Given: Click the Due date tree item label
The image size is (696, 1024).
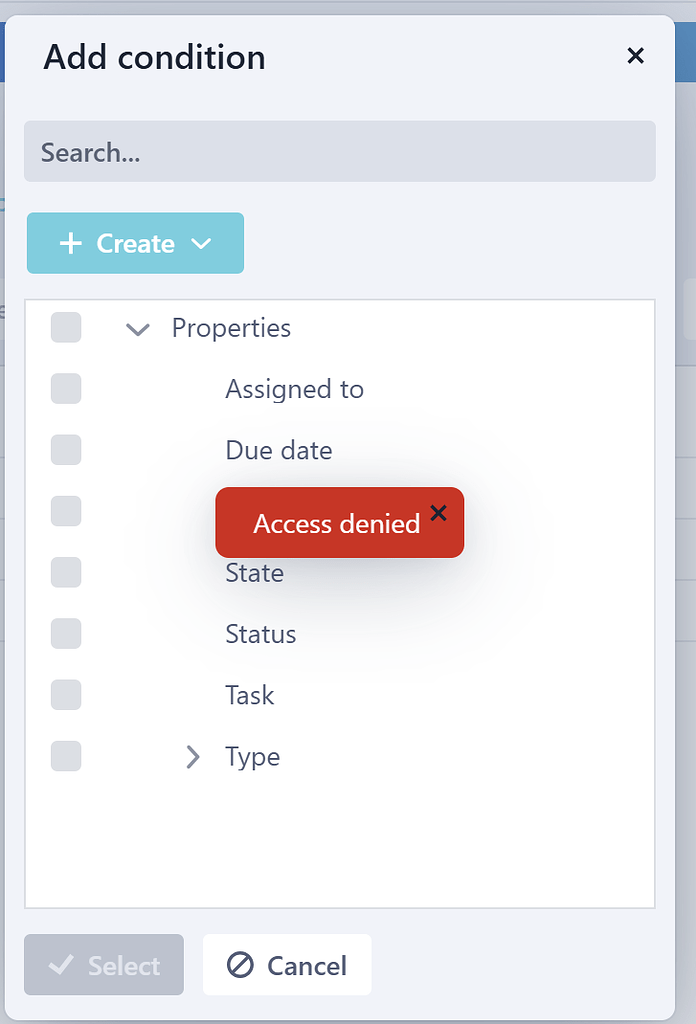Looking at the screenshot, I should [x=278, y=450].
